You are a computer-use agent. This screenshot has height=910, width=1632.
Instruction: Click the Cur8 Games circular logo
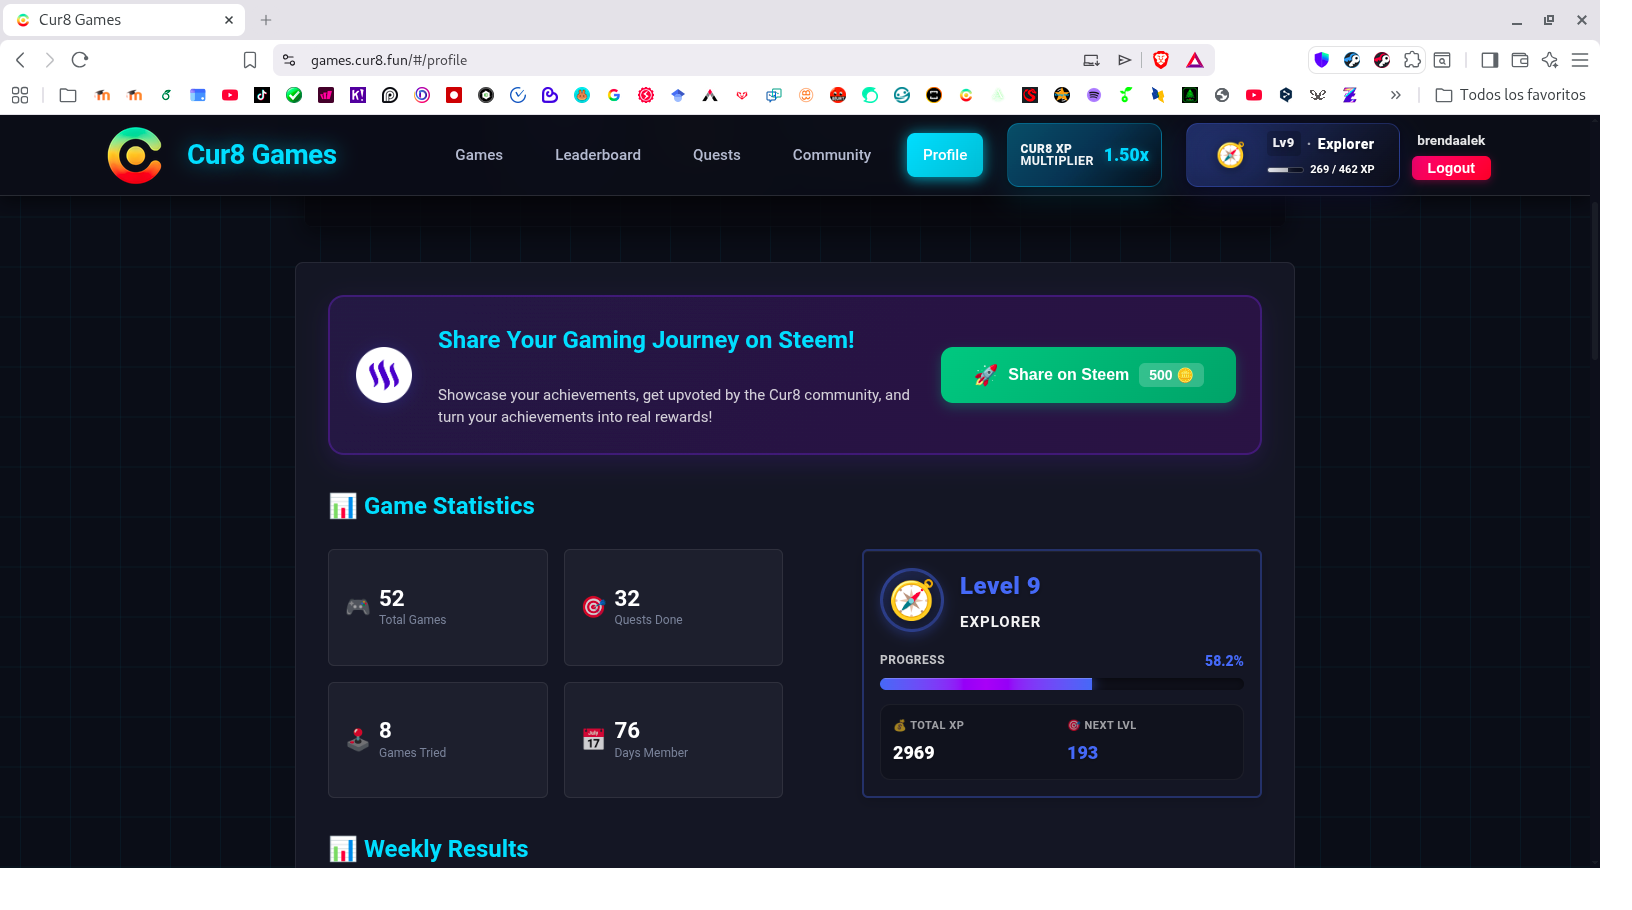pyautogui.click(x=135, y=155)
